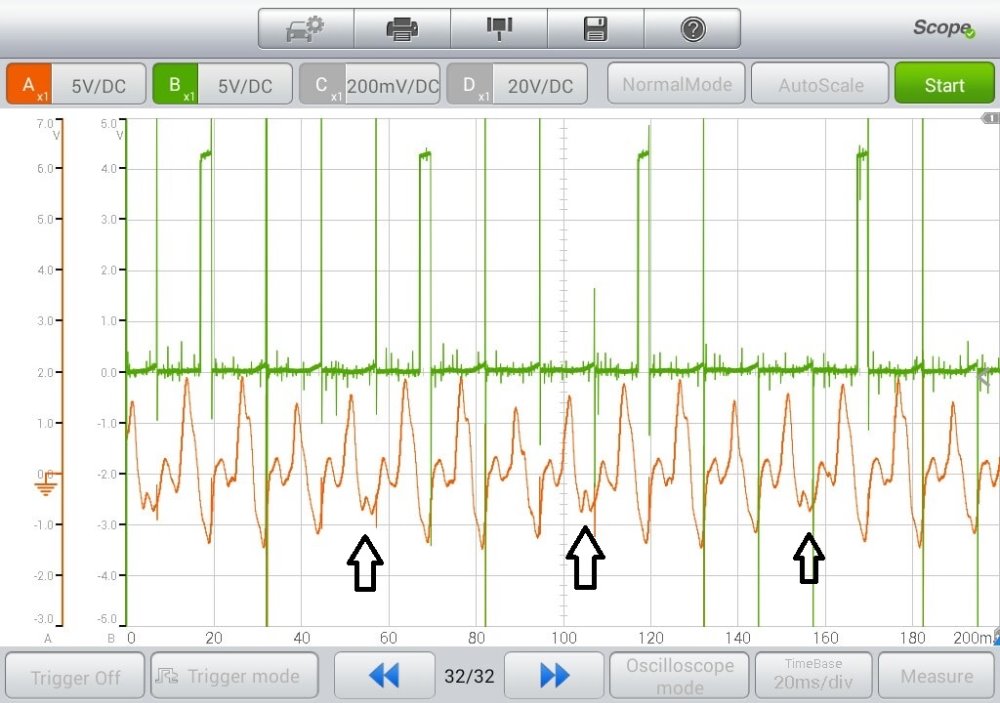1000x703 pixels.
Task: Save waveform with the floppy disk icon
Action: pyautogui.click(x=595, y=29)
